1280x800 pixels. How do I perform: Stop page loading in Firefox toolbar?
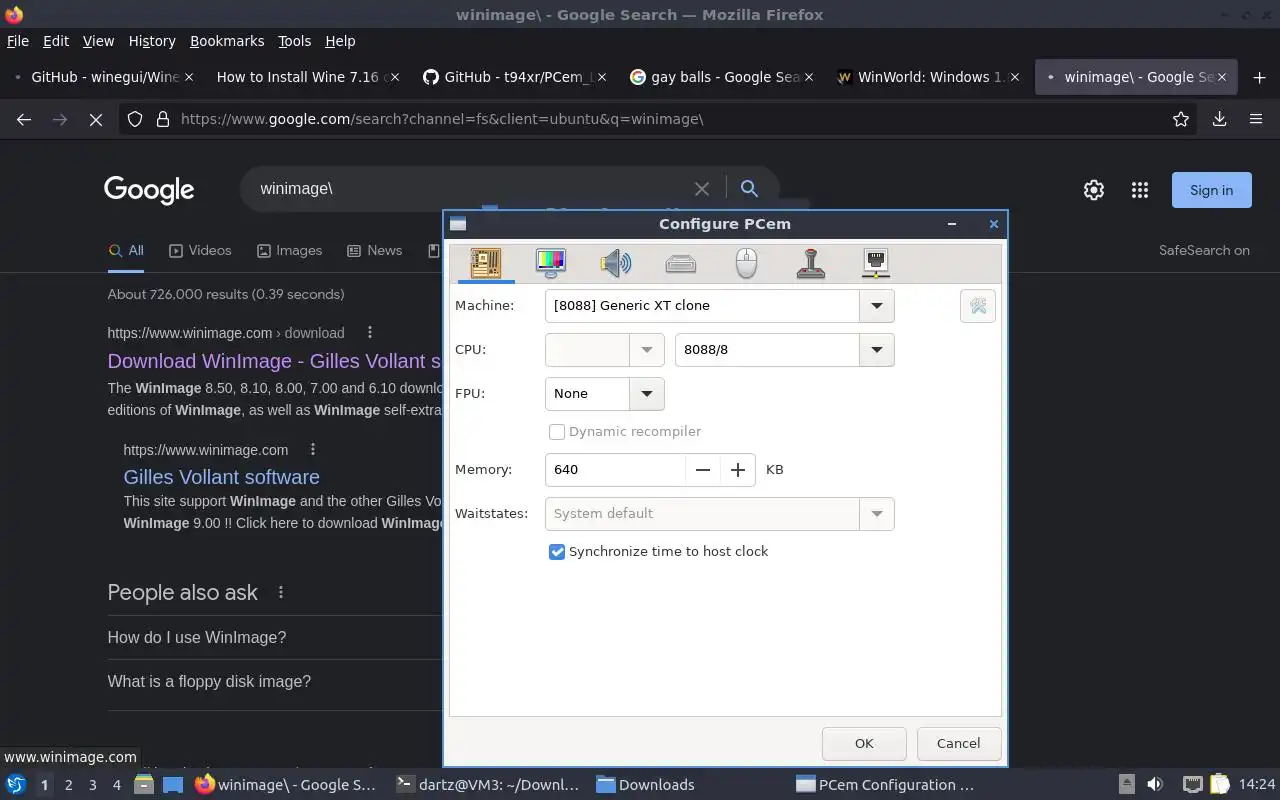click(x=96, y=119)
